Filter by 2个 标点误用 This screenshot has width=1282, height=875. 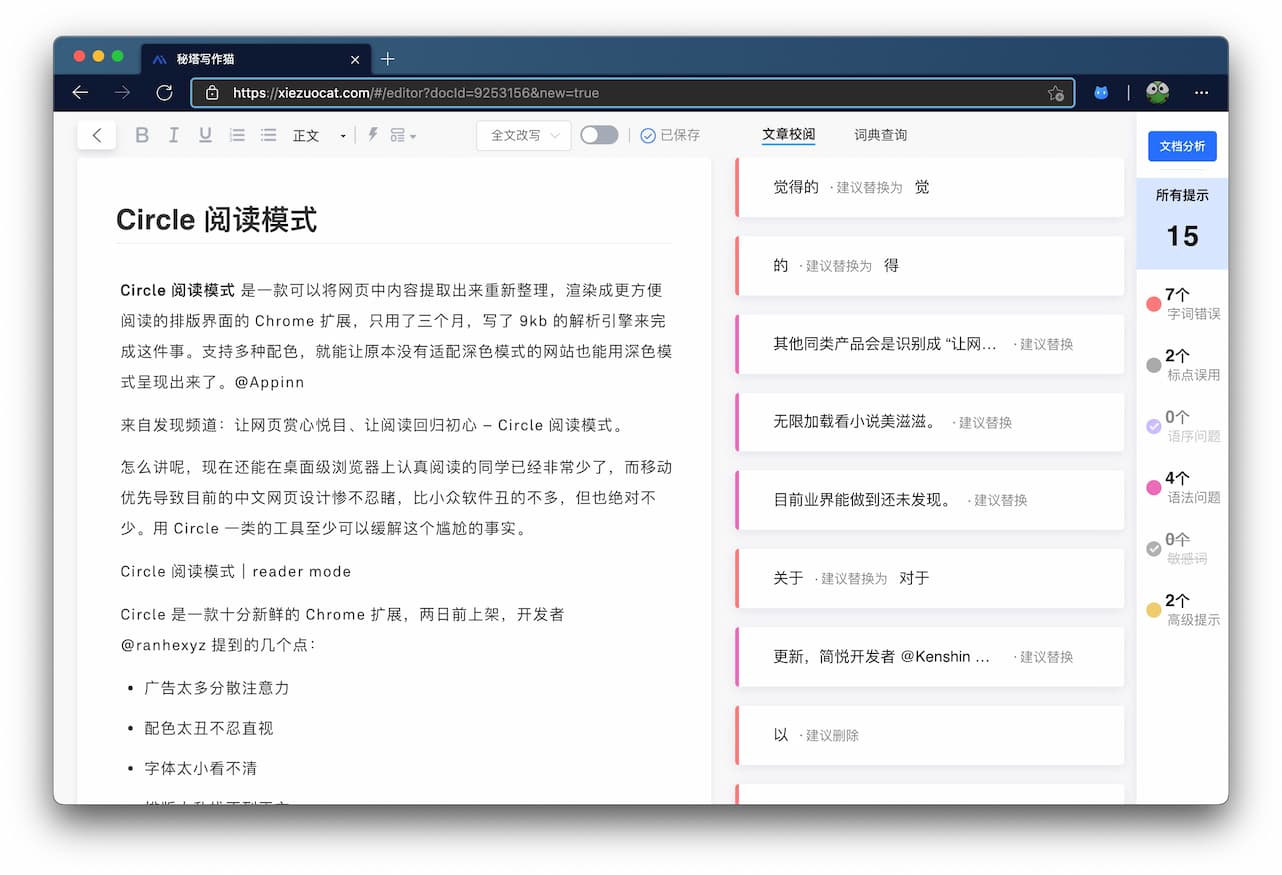click(1183, 365)
